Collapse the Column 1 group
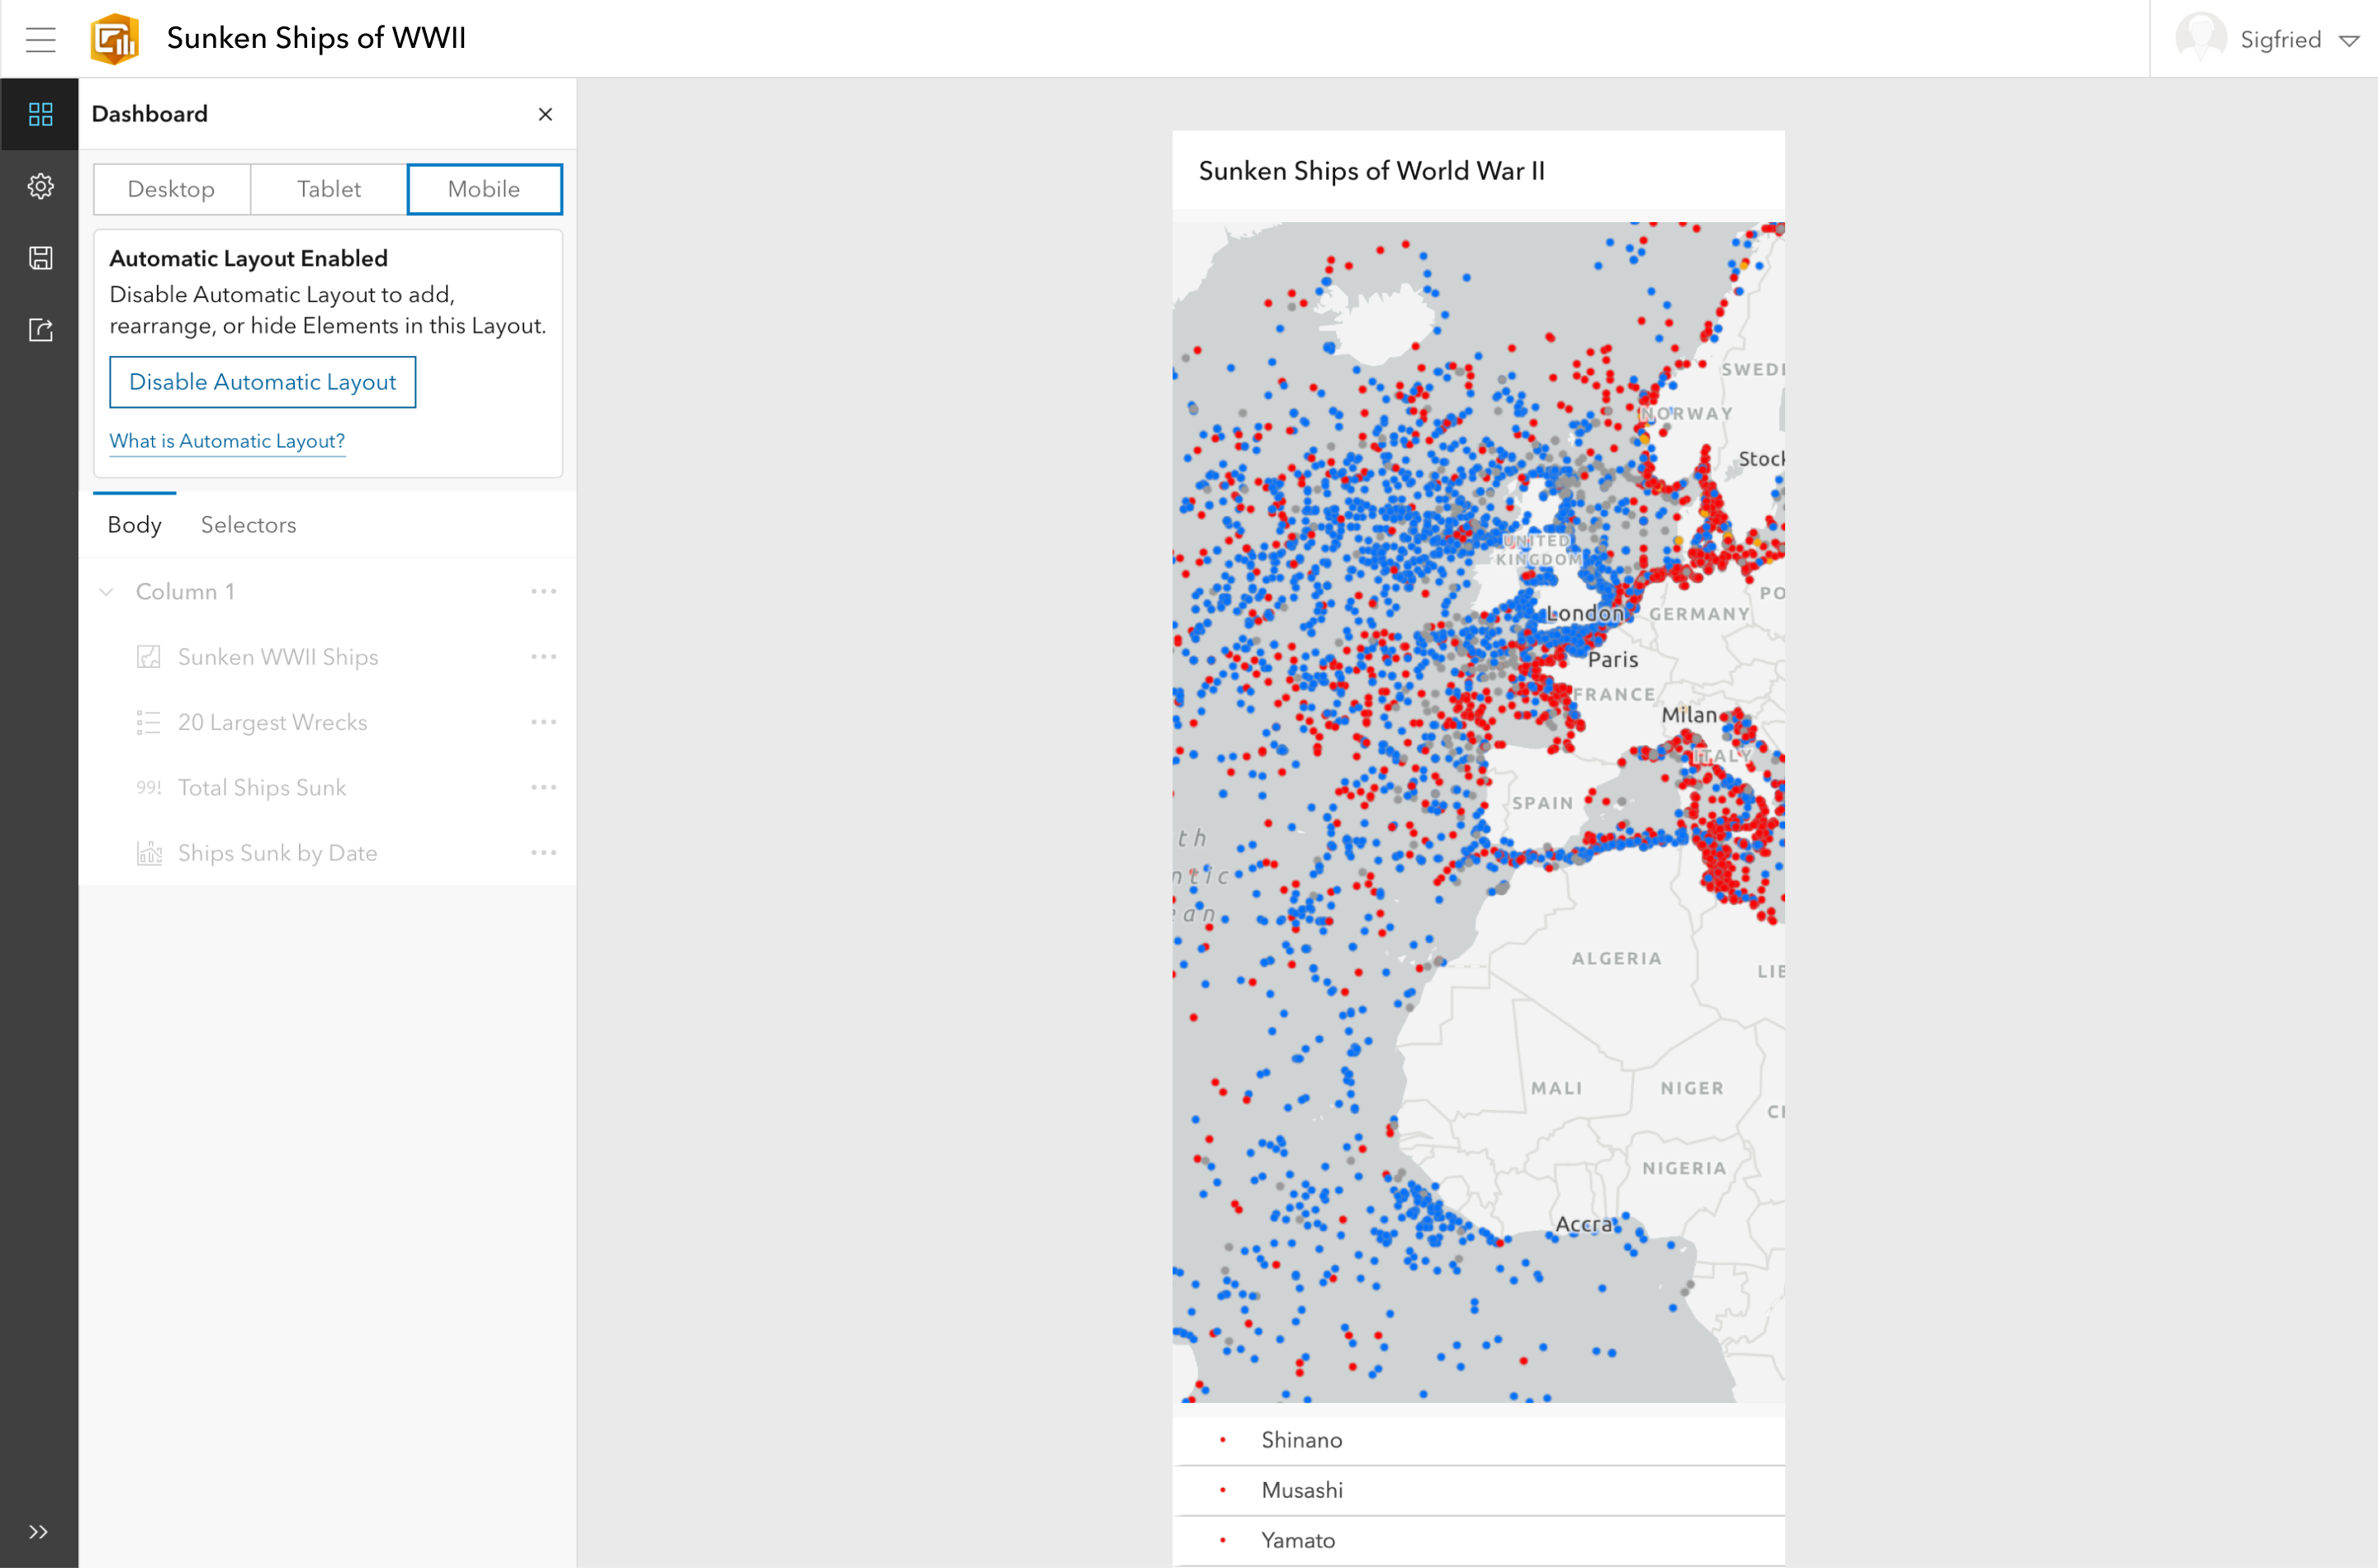2378x1568 pixels. 107,592
